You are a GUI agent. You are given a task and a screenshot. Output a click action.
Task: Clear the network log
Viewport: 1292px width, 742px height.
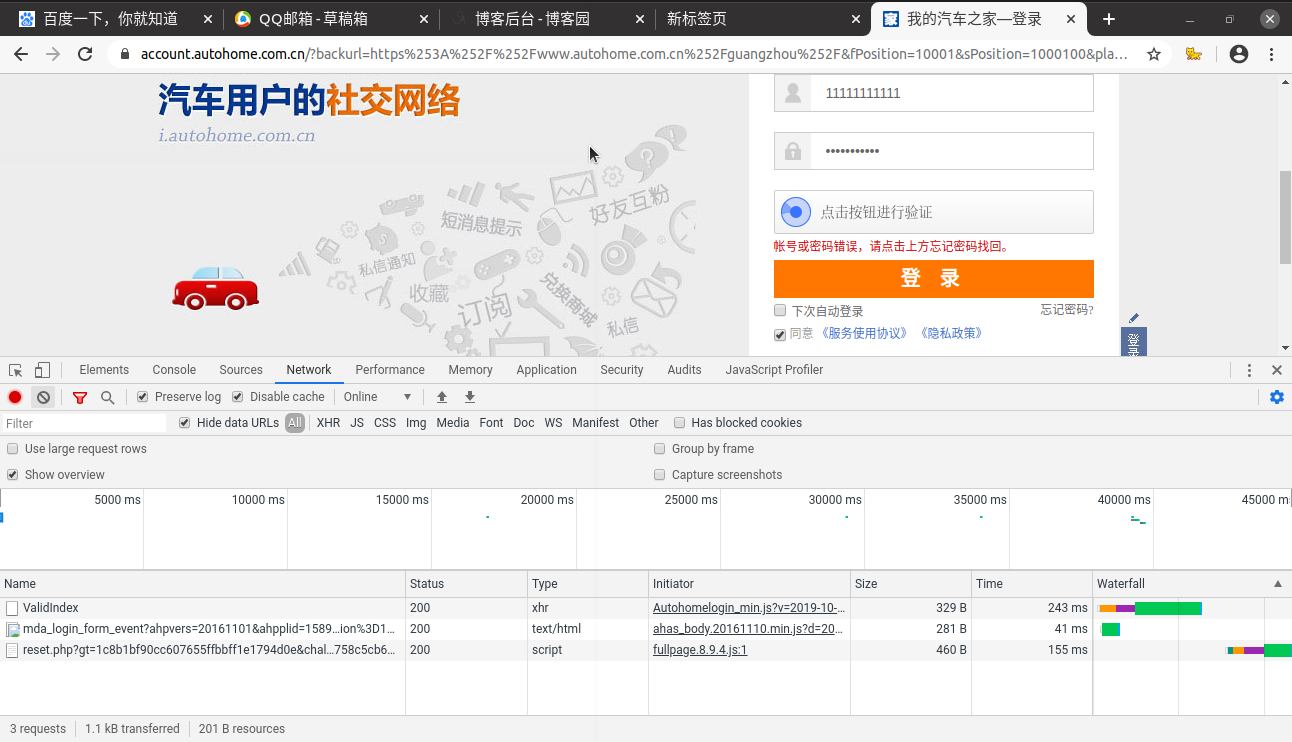[43, 397]
